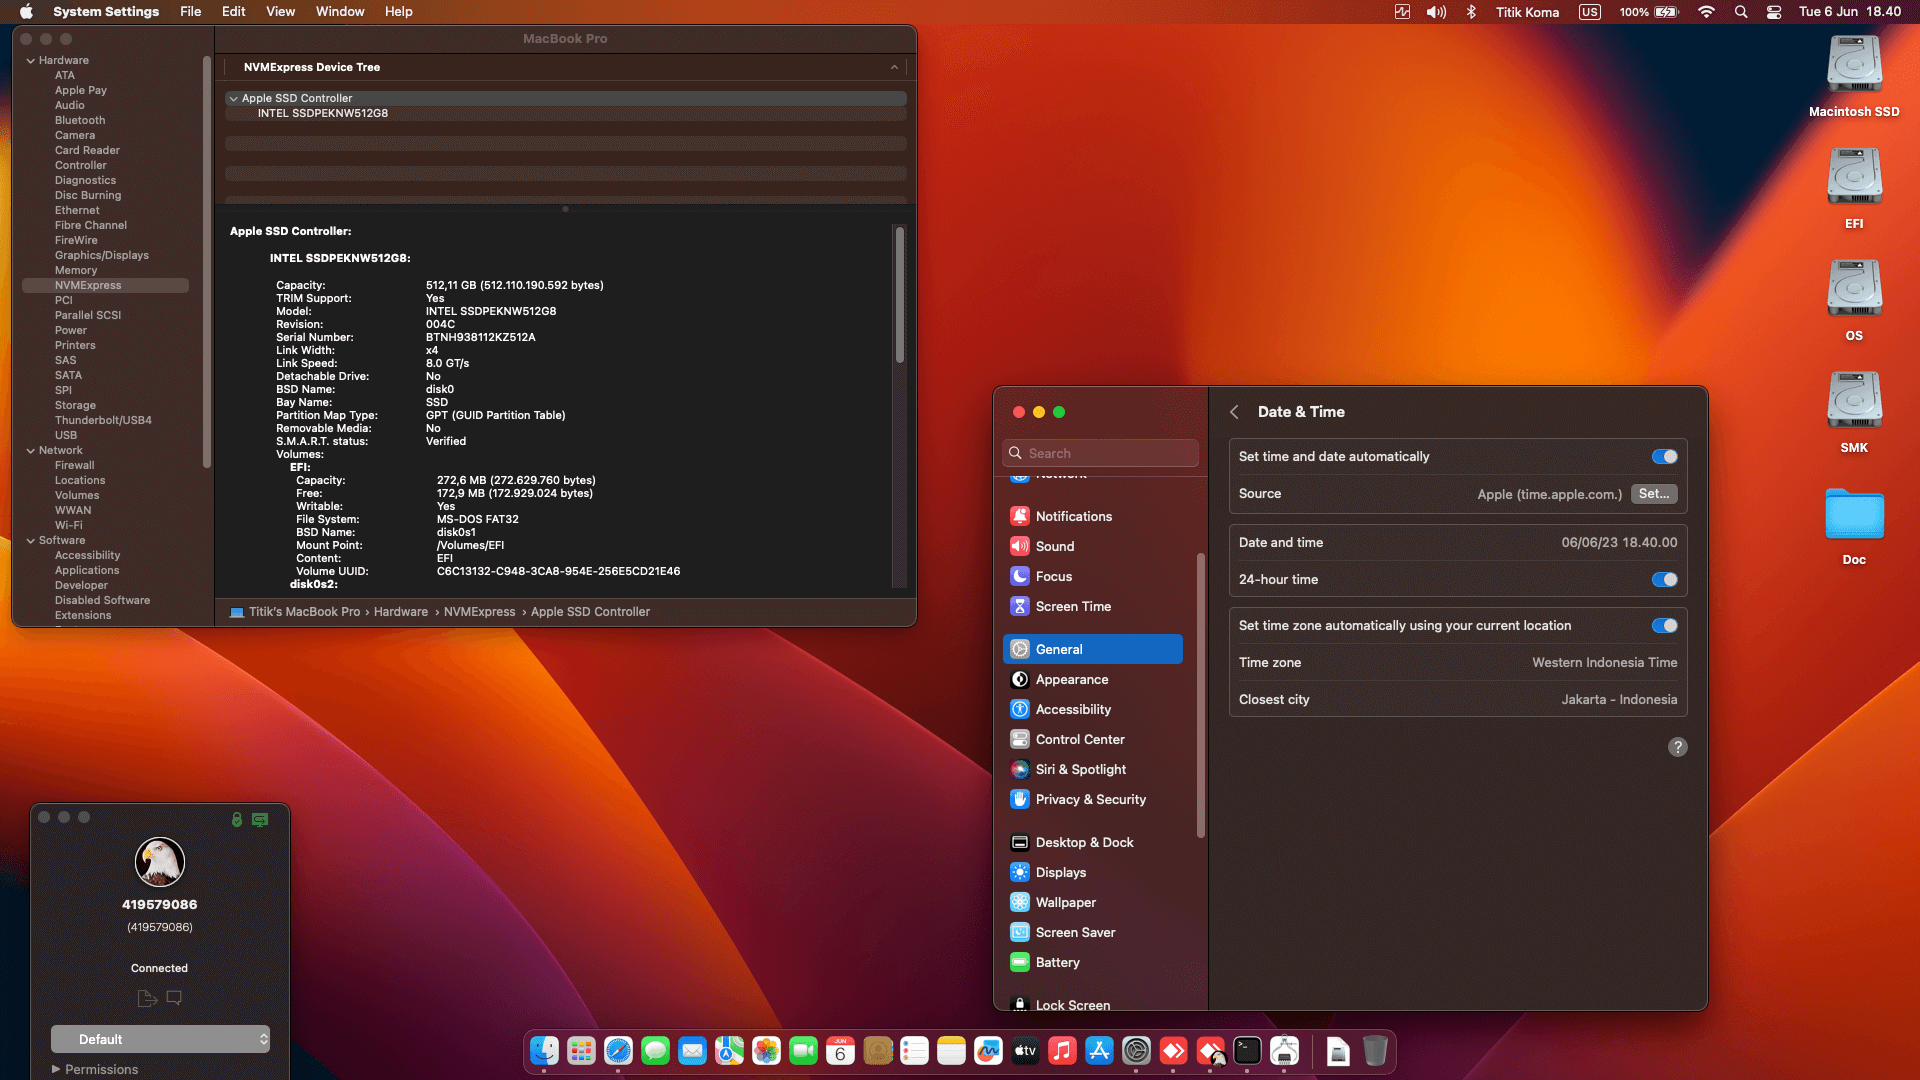Collapse the Software tree section
This screenshot has height=1080, width=1920.
(x=30, y=541)
